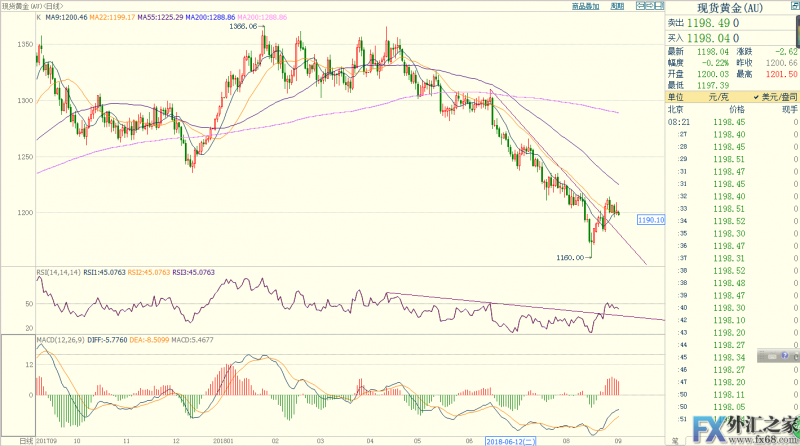Open RSI(14,14,14) indicator settings label
The height and width of the screenshot is (446, 800).
[x=57, y=270]
